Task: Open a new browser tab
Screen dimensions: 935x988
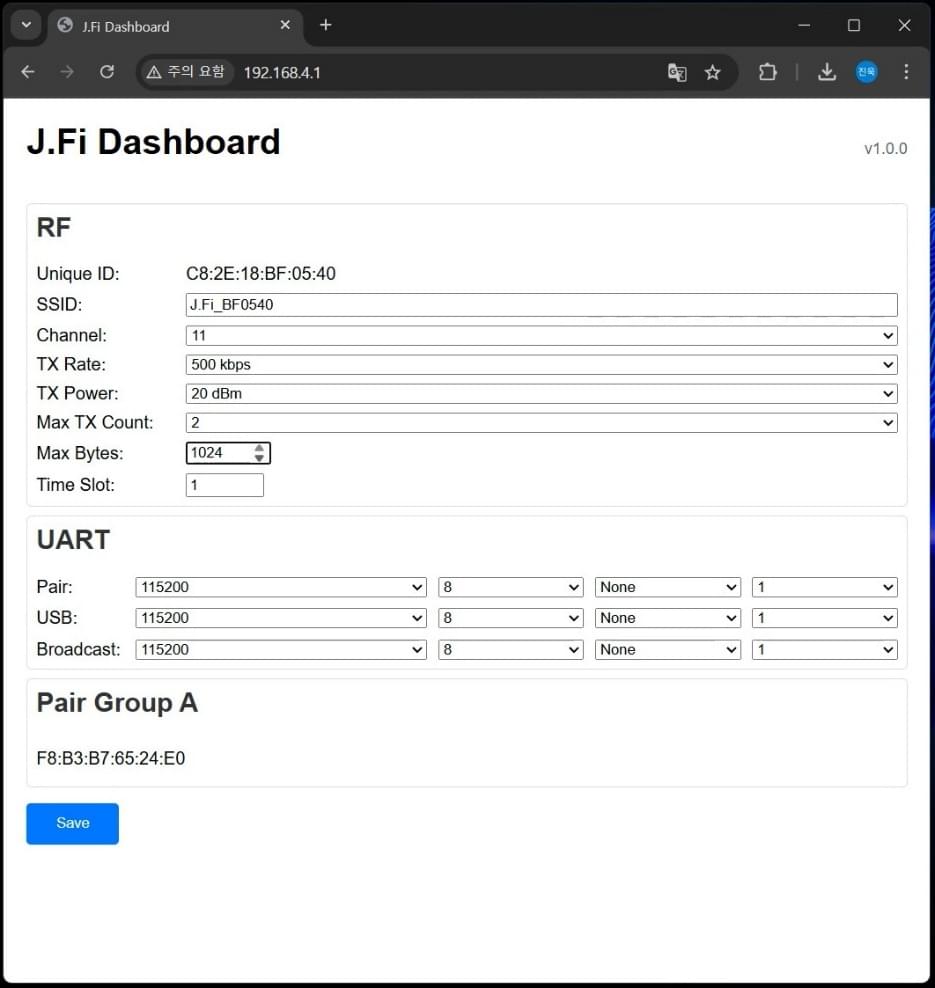Action: (x=325, y=25)
